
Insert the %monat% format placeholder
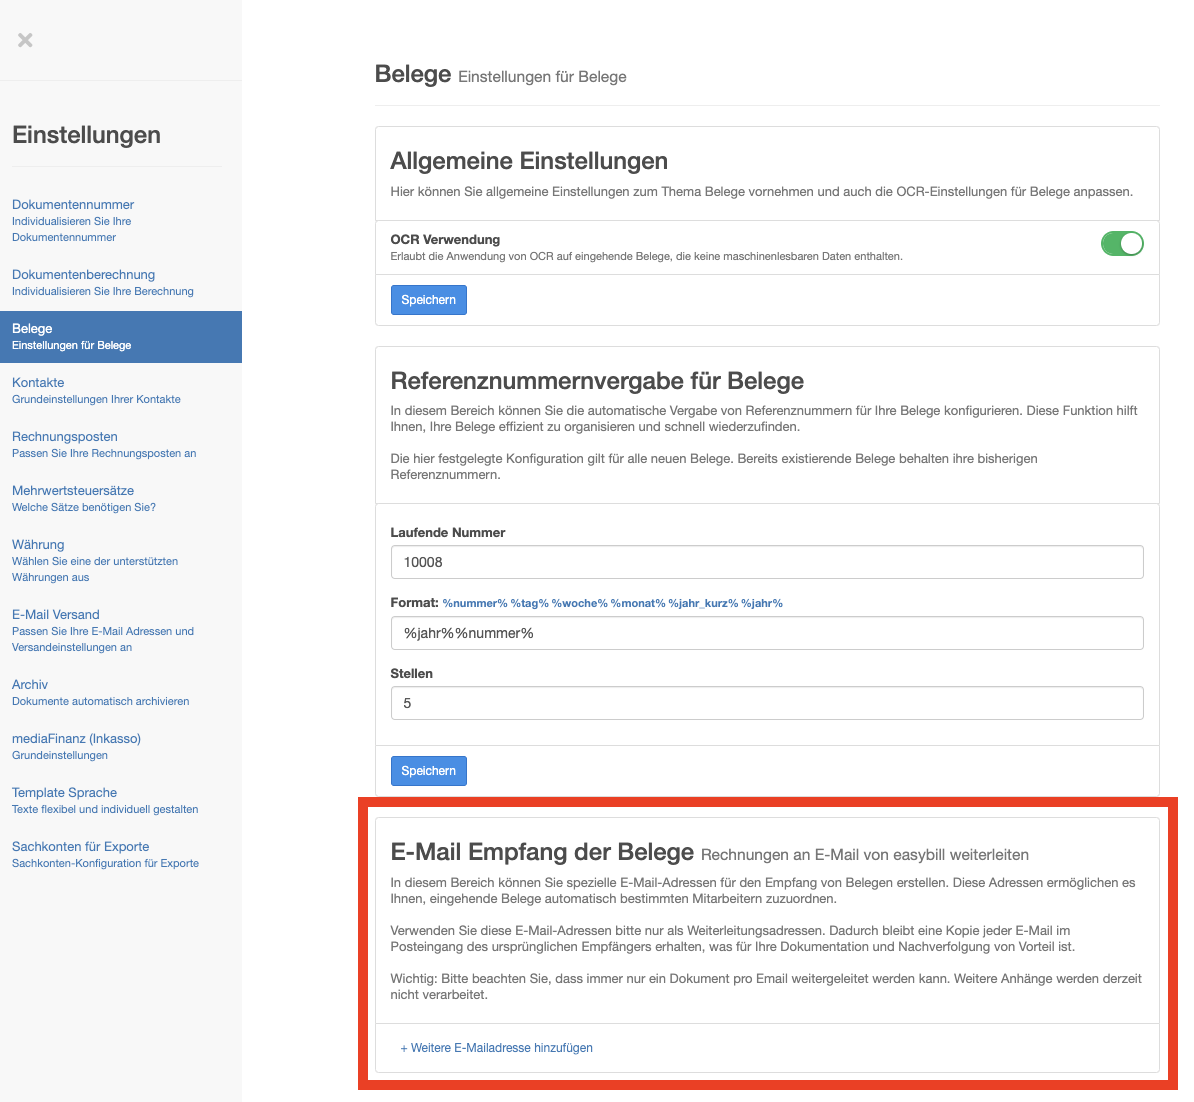click(x=637, y=603)
